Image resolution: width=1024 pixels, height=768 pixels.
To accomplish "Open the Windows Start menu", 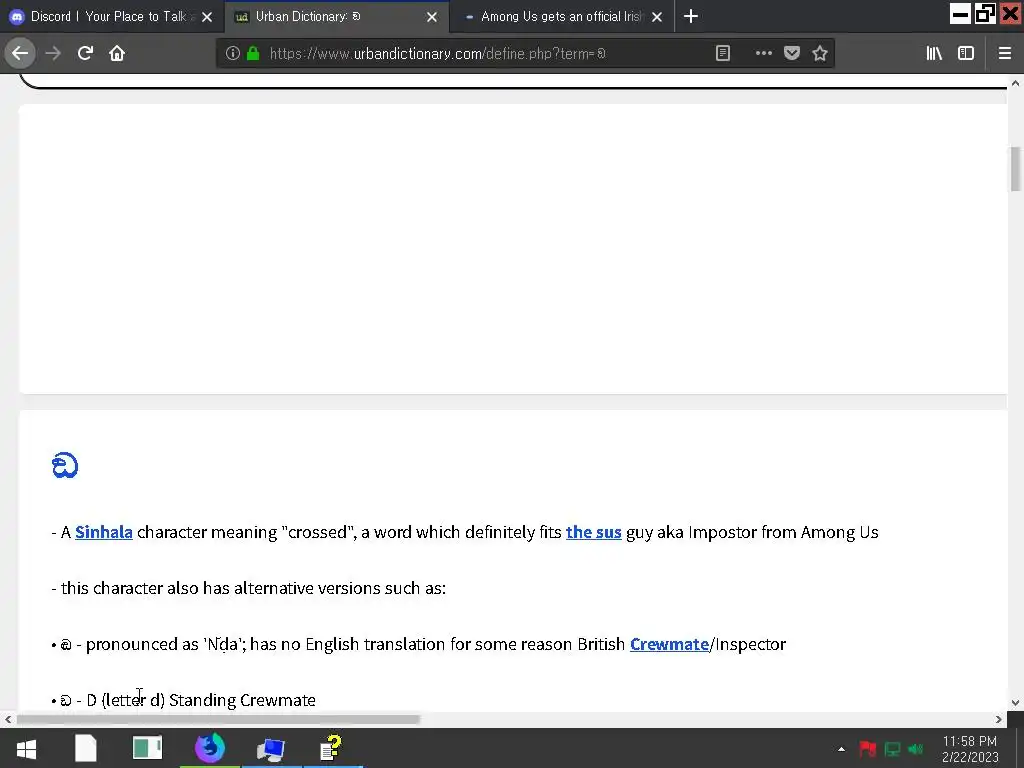I will click(26, 748).
